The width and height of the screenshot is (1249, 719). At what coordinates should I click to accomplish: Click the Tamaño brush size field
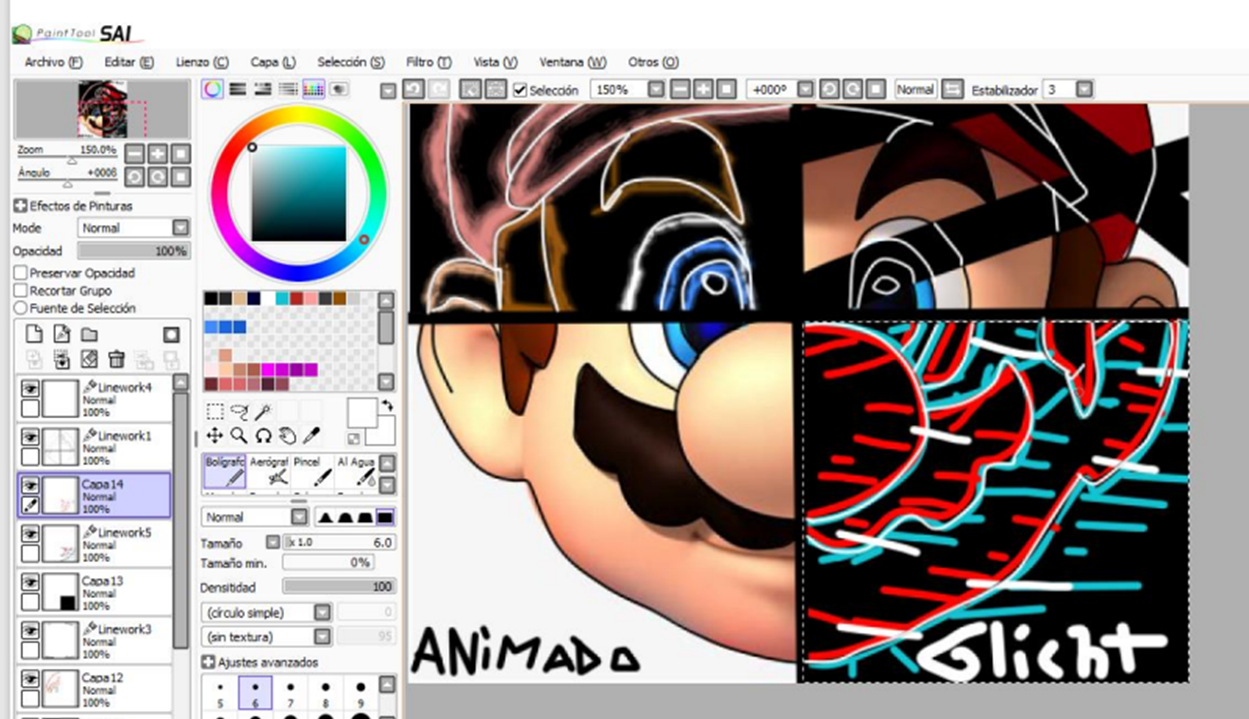click(x=339, y=542)
